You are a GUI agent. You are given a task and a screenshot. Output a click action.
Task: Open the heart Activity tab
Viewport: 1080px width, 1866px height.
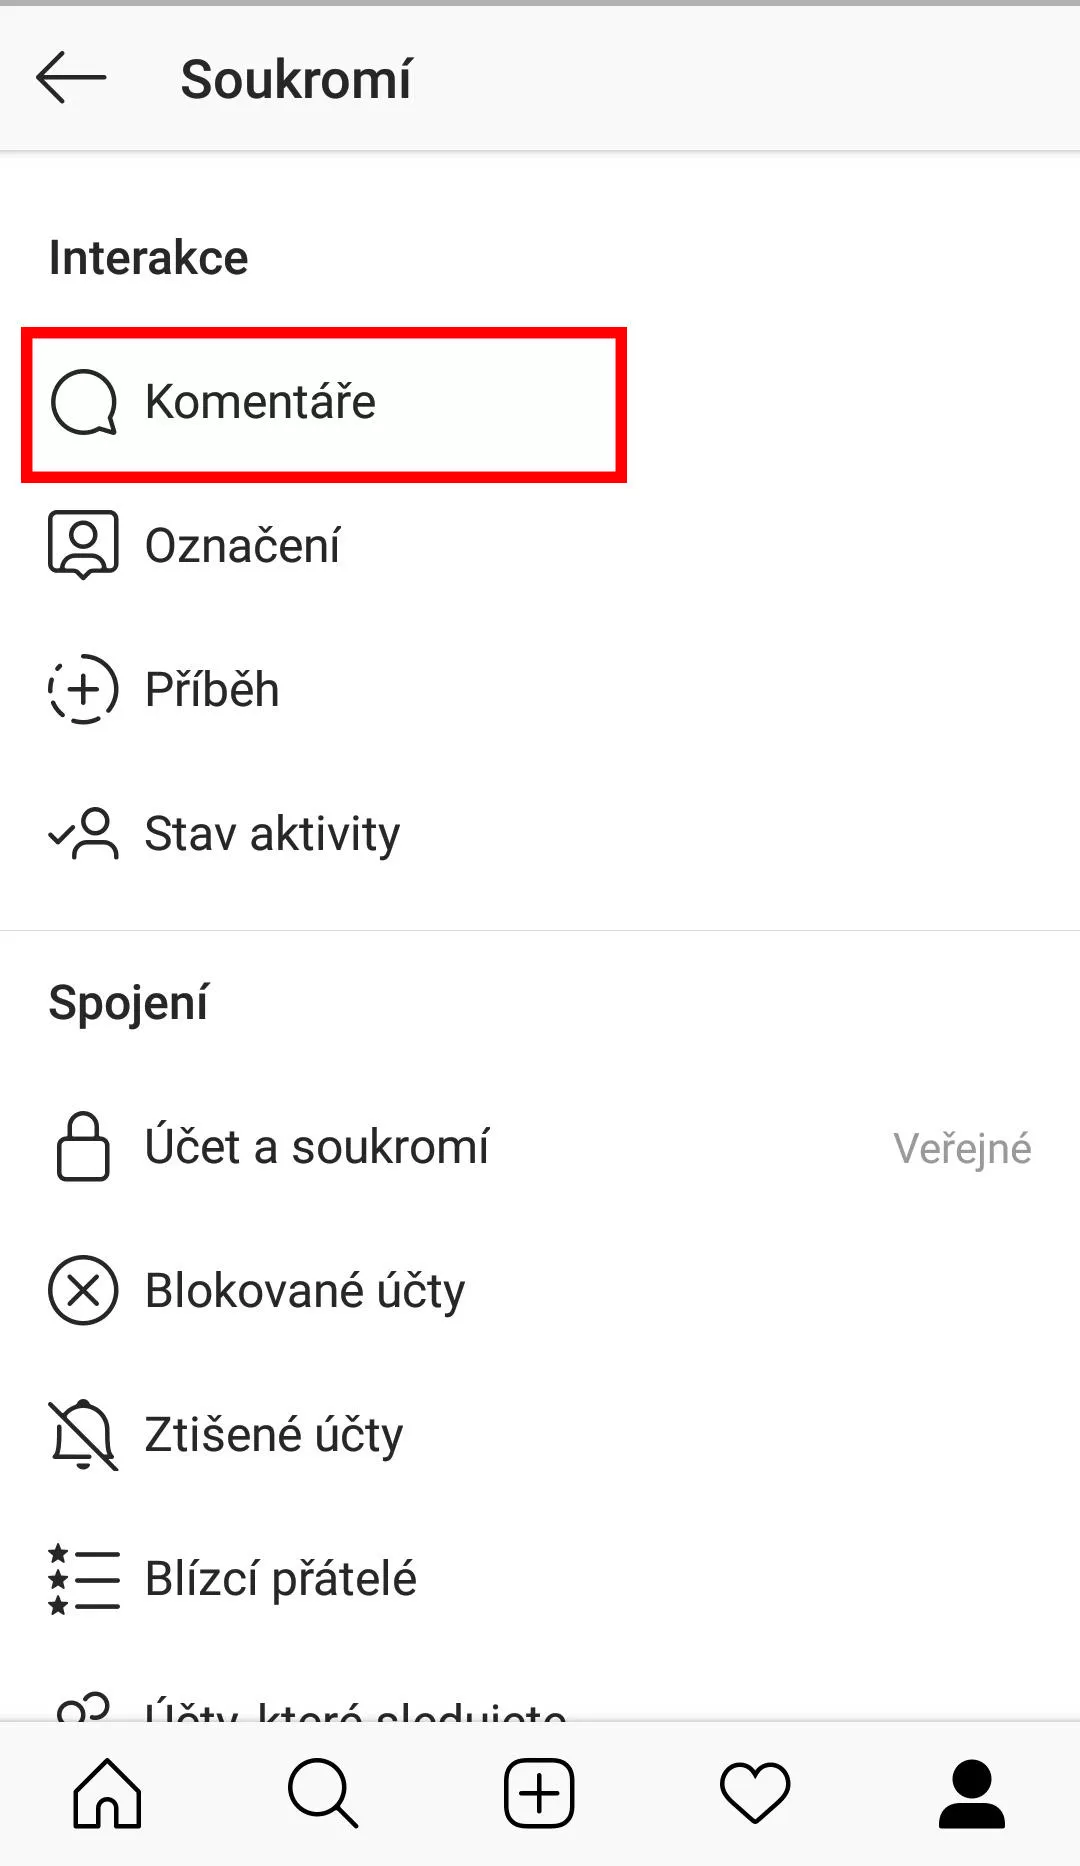tap(755, 1793)
